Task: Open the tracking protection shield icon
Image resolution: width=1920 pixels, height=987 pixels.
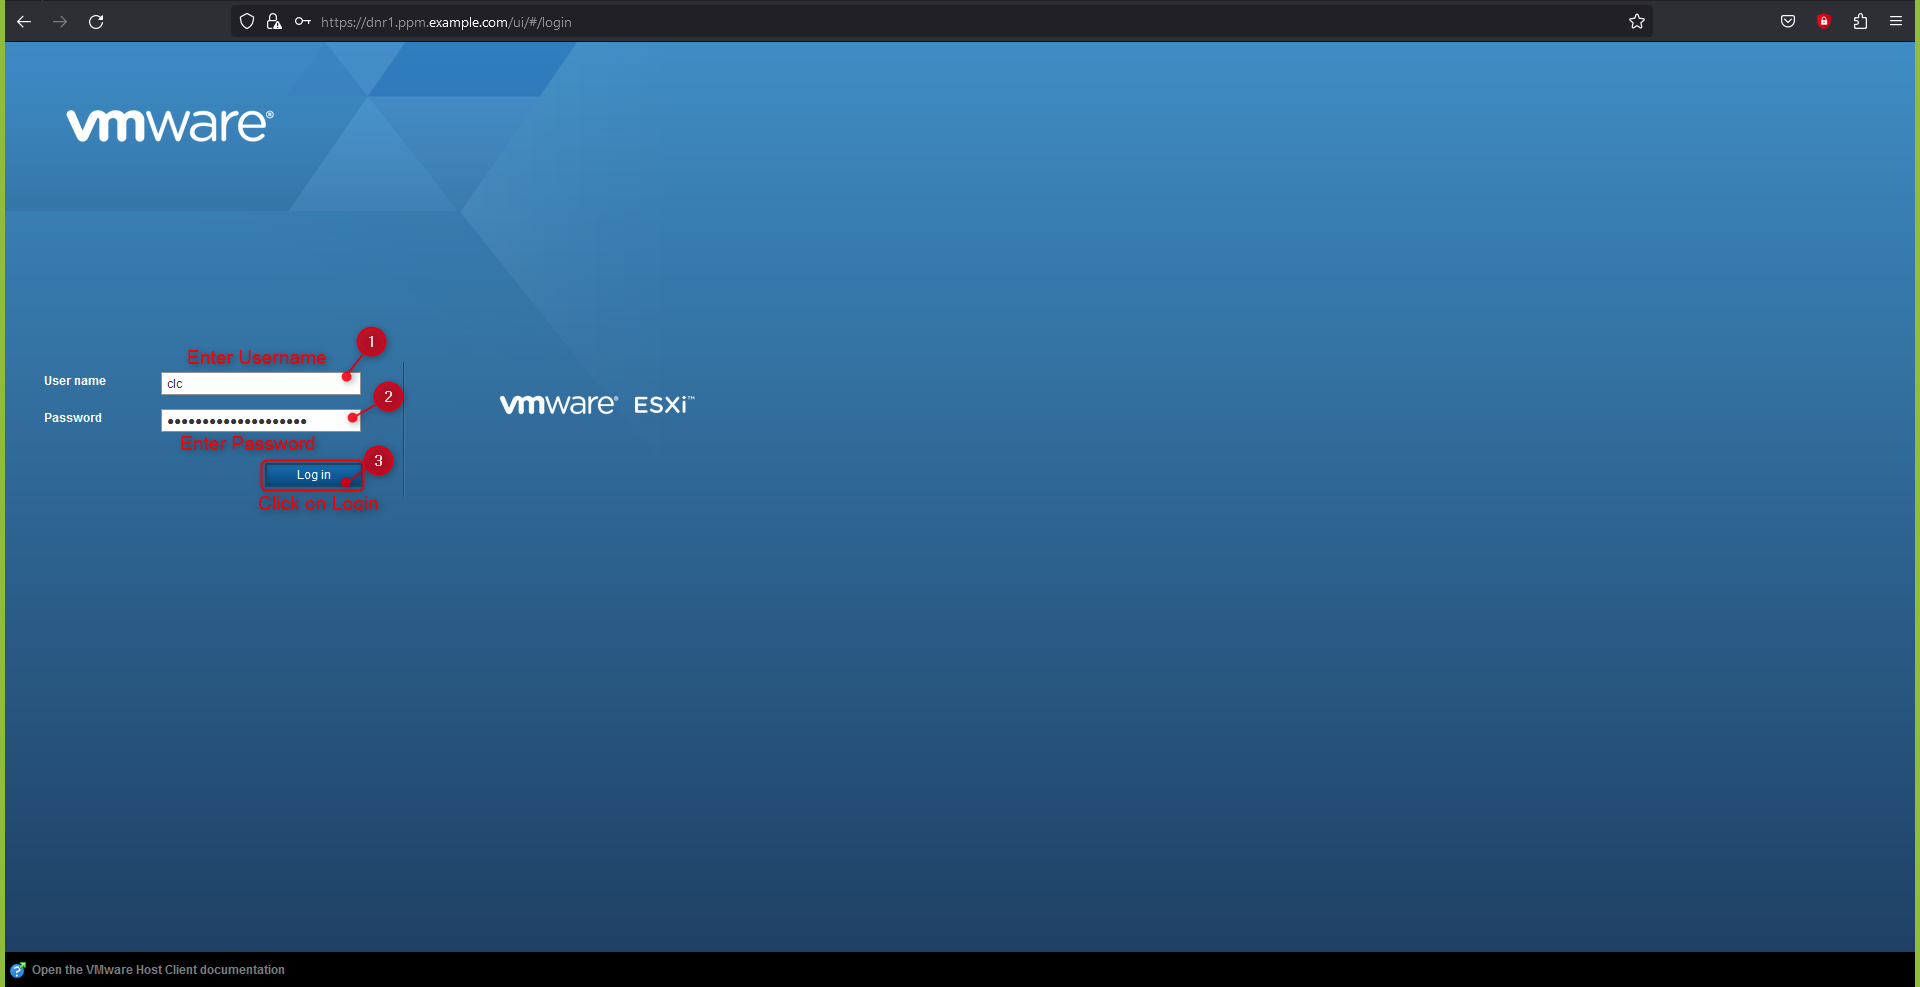Action: coord(247,22)
